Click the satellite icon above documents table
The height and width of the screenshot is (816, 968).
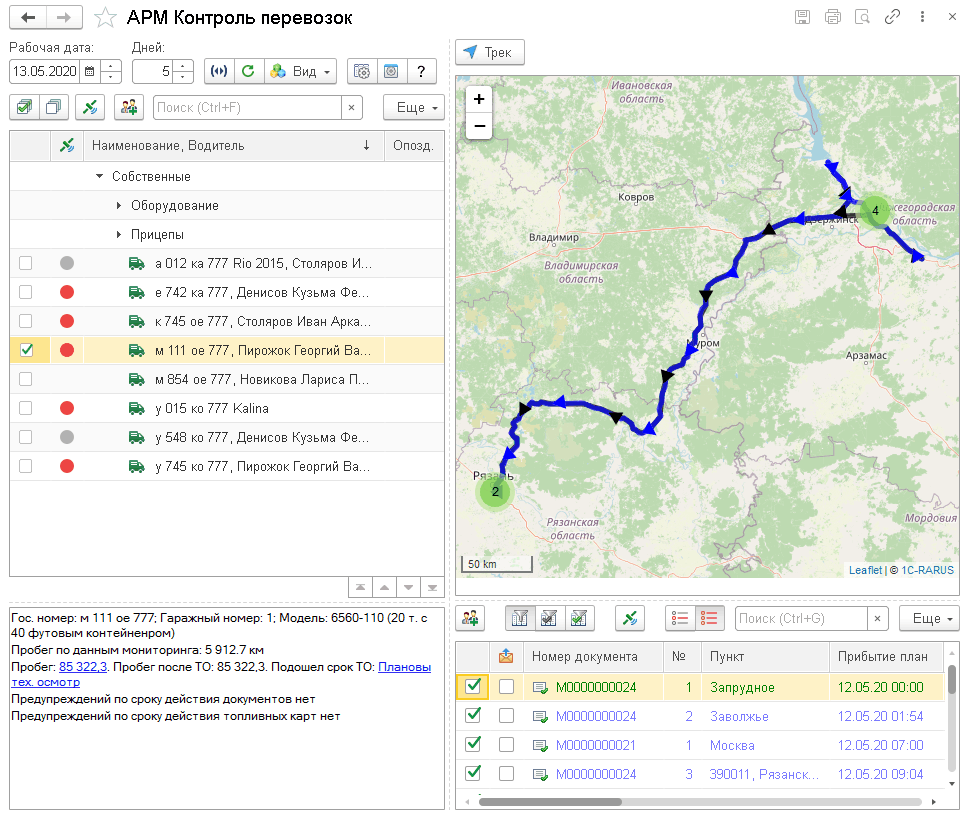coord(630,618)
